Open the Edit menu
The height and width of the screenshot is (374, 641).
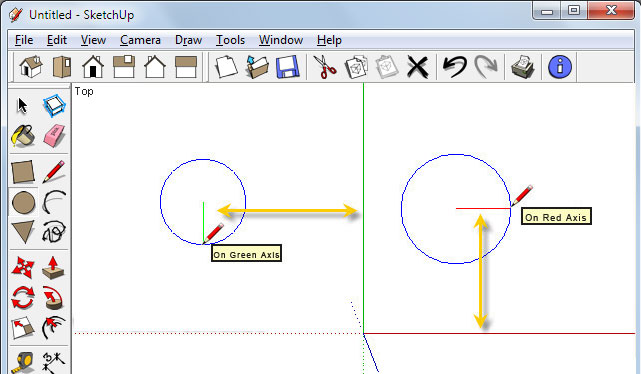tap(57, 40)
